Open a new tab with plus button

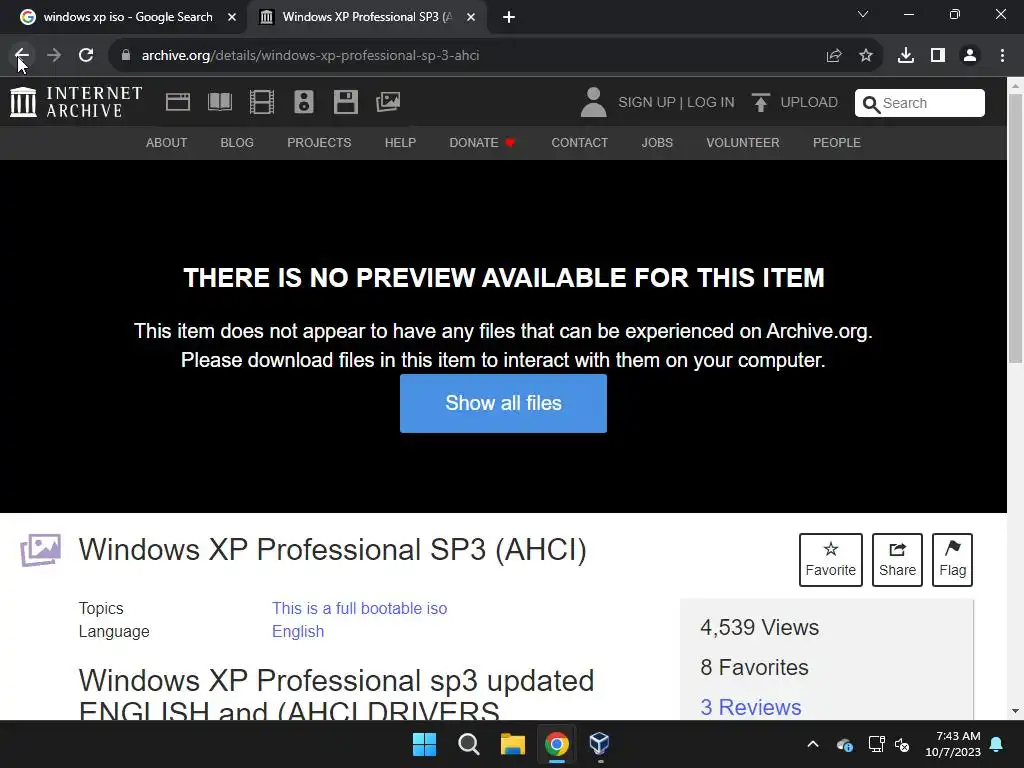tap(509, 18)
